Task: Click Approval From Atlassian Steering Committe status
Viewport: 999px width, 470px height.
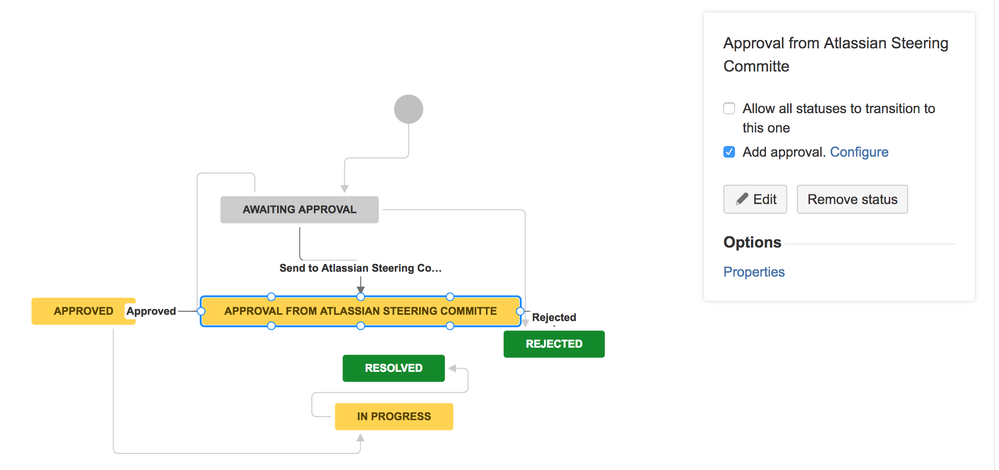Action: point(361,311)
